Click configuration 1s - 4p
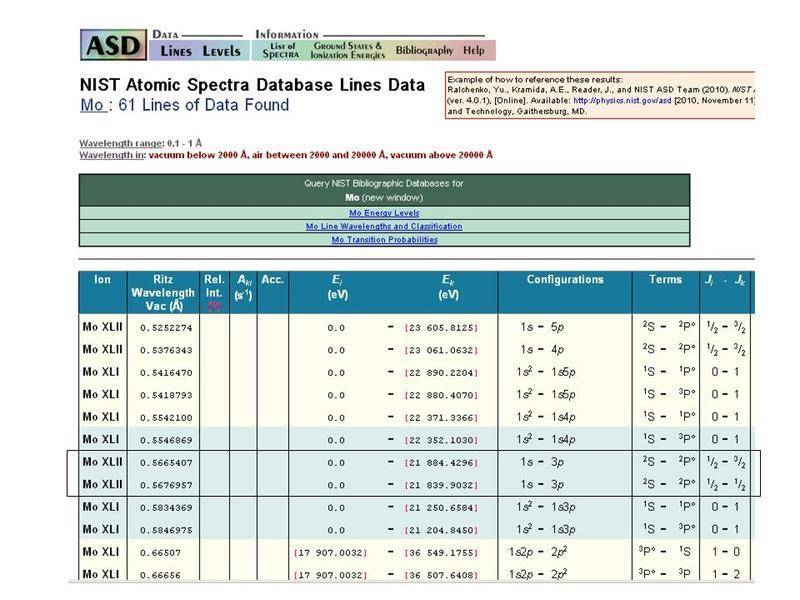The image size is (800, 600). click(542, 349)
